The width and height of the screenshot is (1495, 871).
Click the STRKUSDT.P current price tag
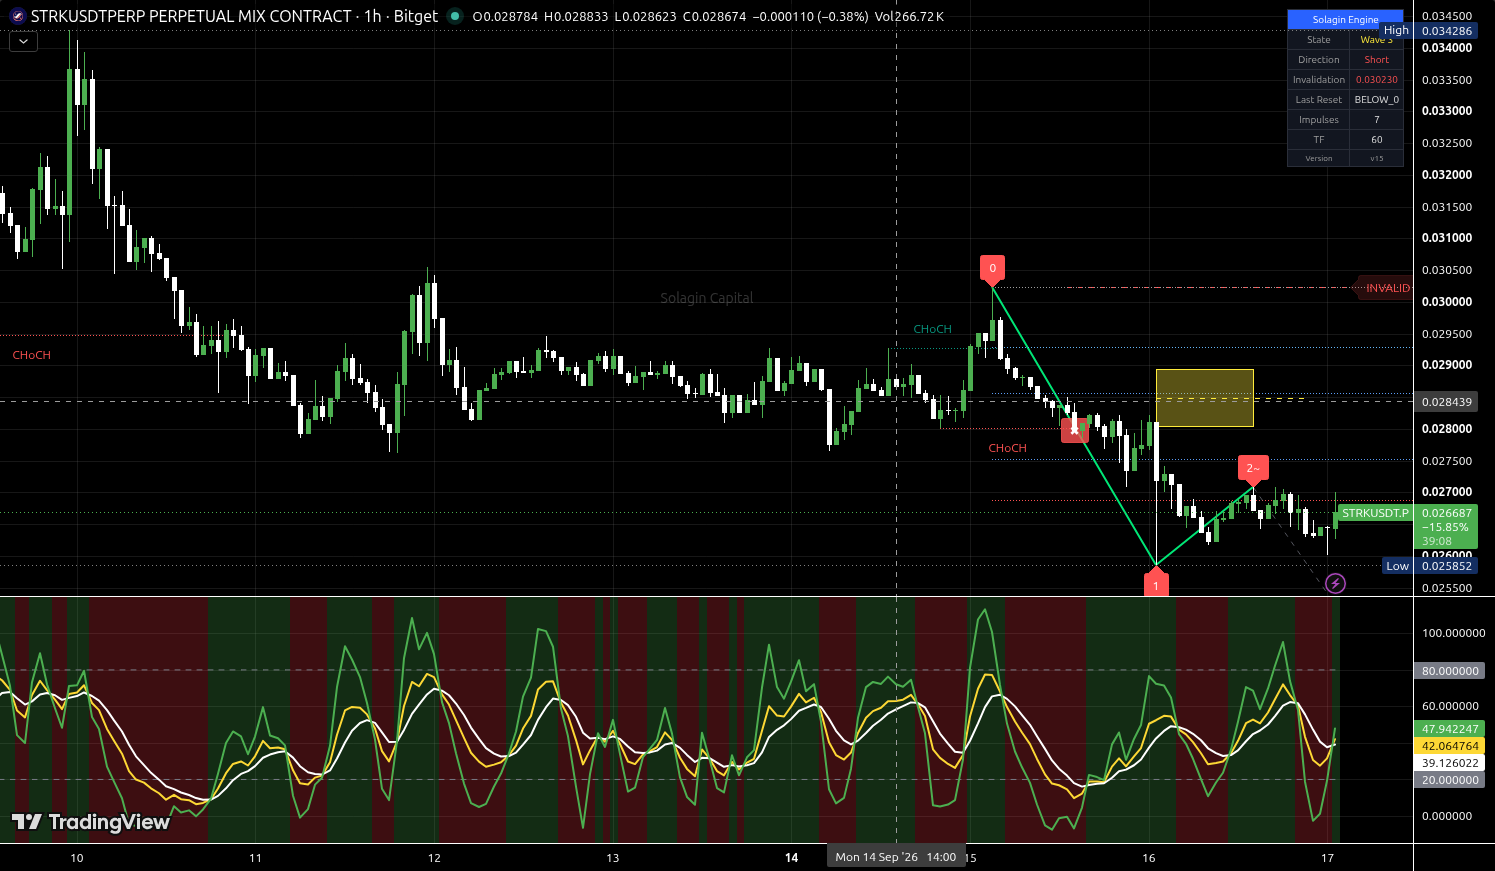1374,513
